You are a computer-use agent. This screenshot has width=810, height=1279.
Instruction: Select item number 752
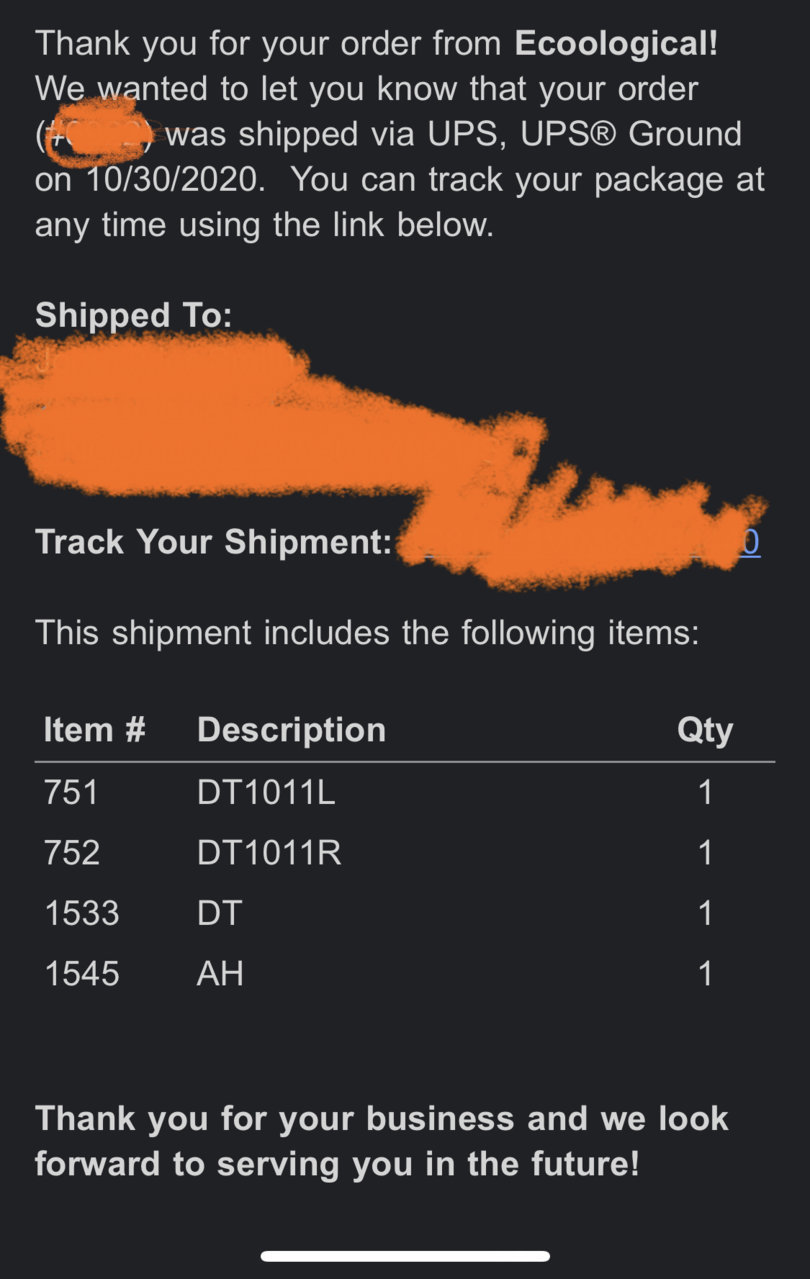[72, 853]
